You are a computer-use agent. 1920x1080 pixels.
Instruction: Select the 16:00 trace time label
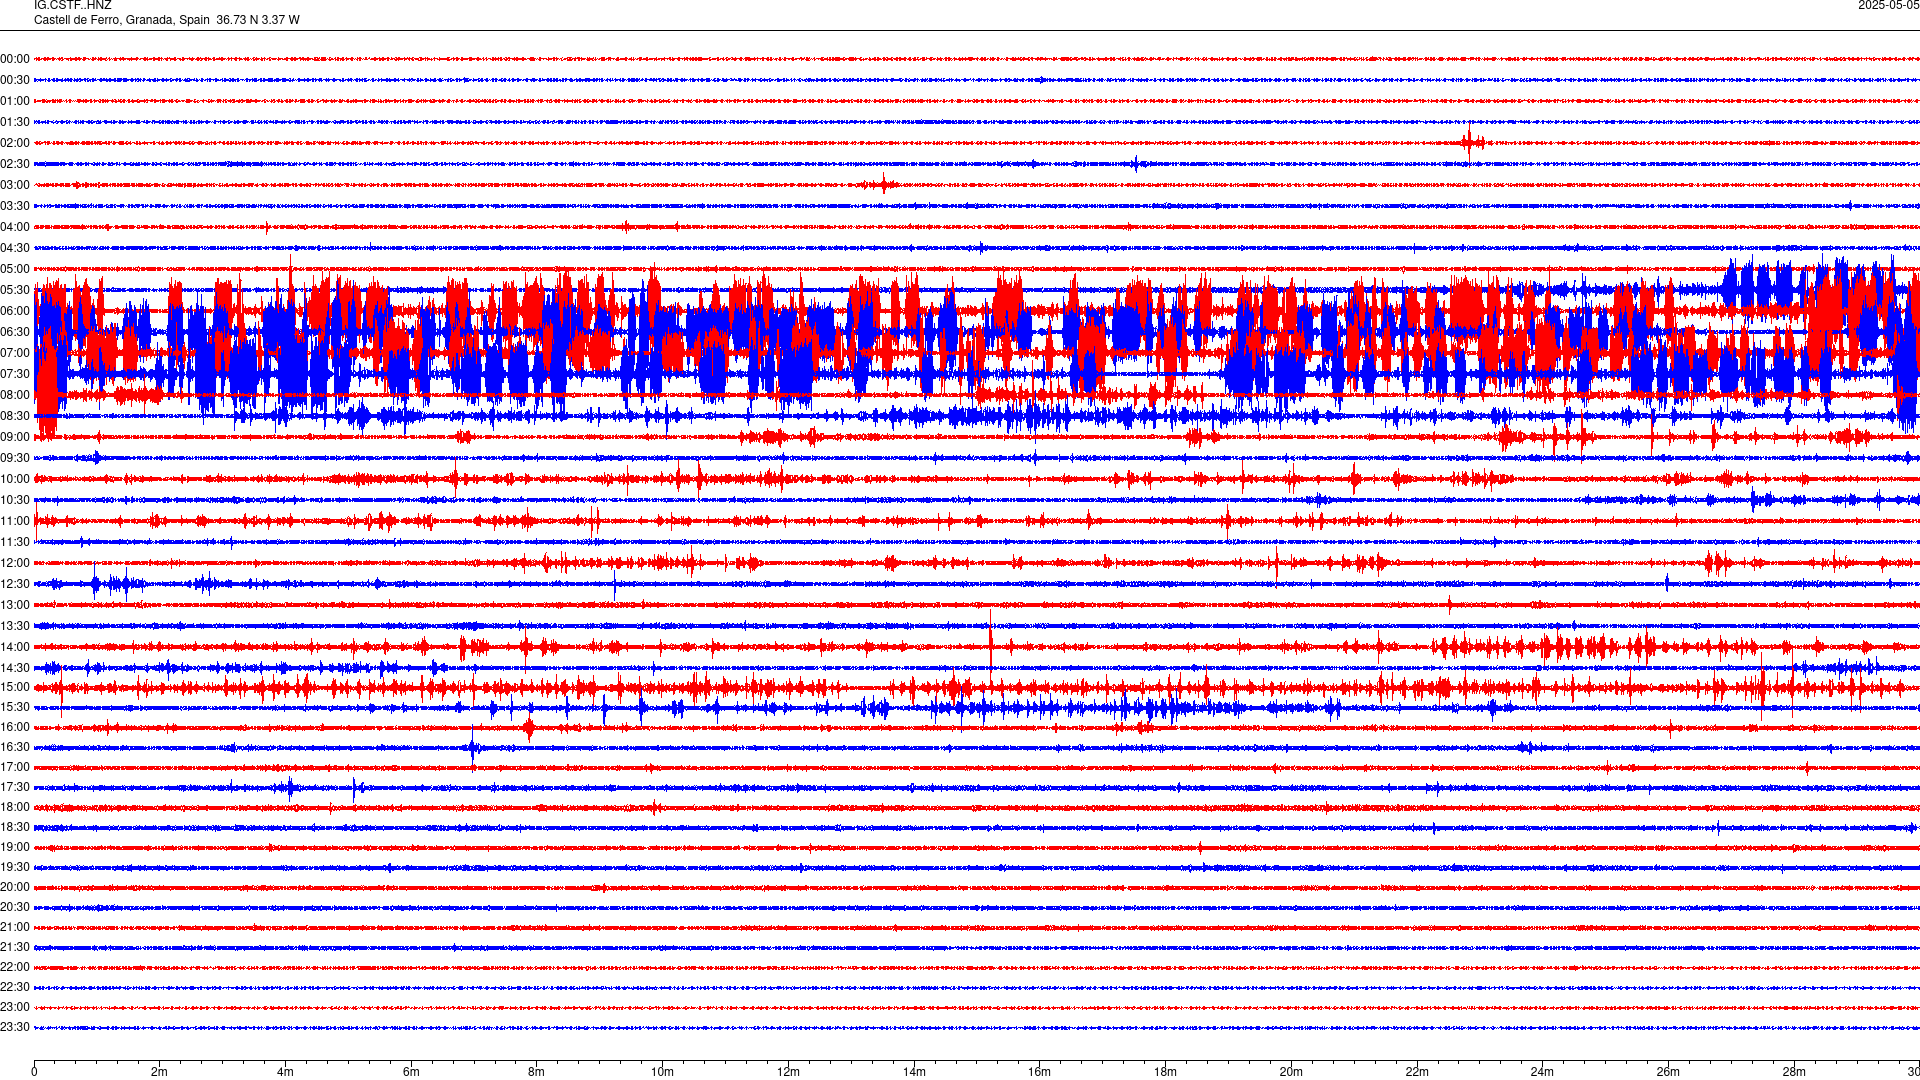click(15, 727)
